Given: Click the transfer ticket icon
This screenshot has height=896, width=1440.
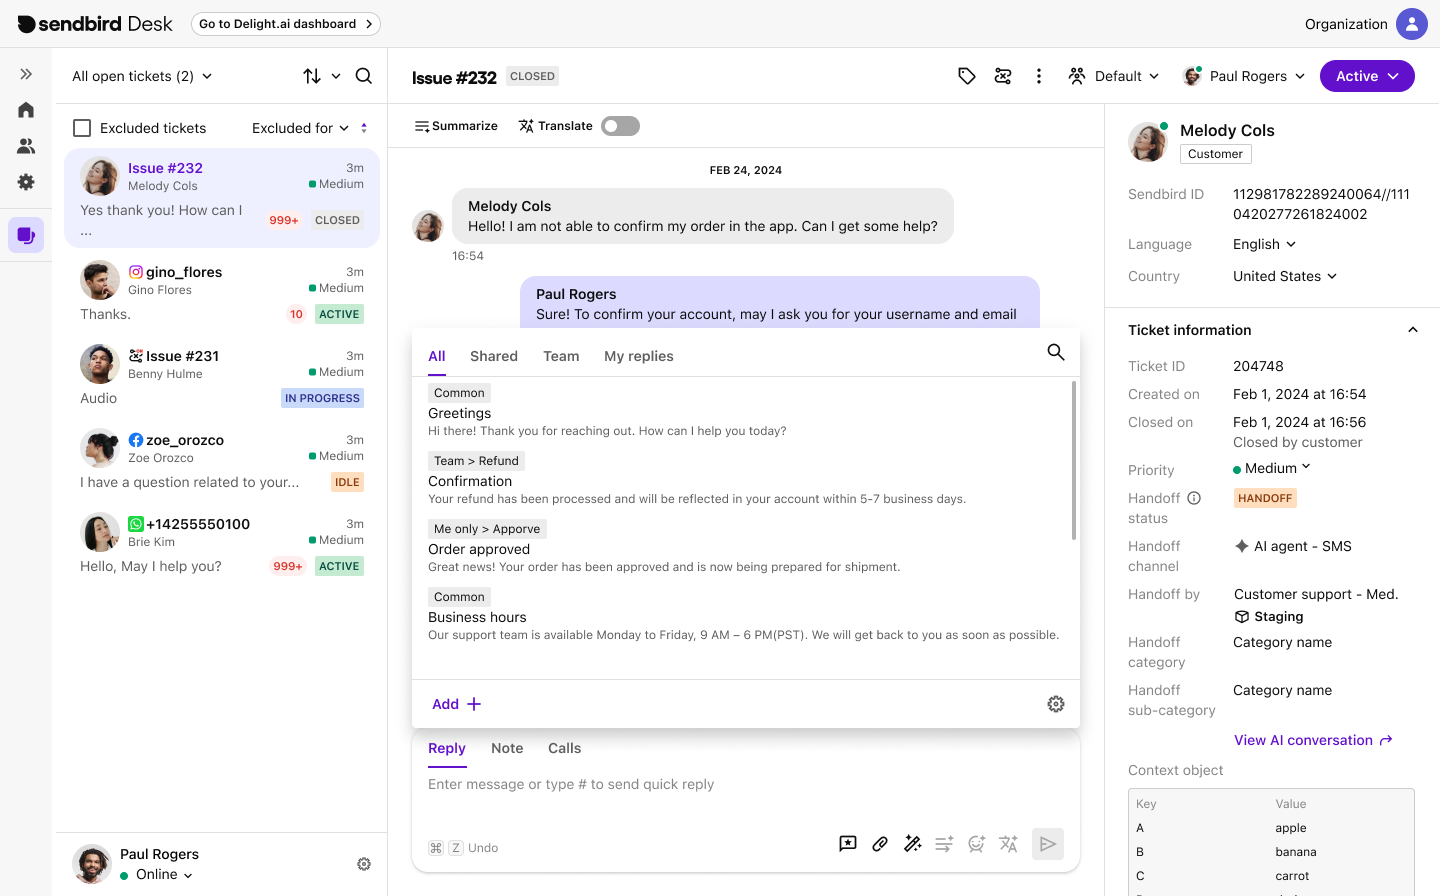Looking at the screenshot, I should tap(1003, 76).
